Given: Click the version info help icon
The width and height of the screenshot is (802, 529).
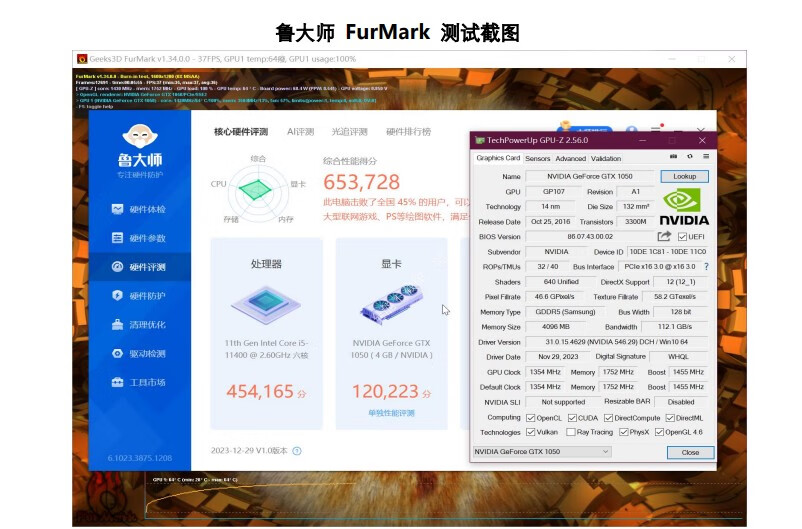Looking at the screenshot, I should coord(297,451).
